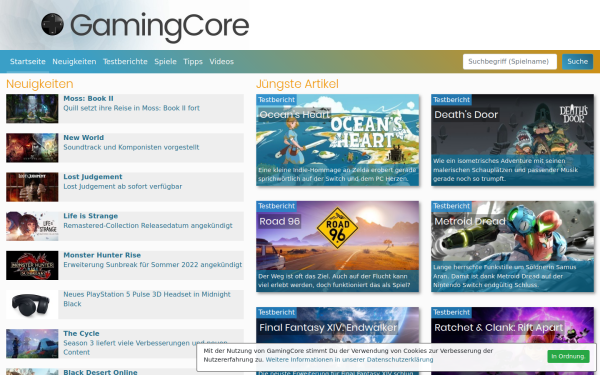Image resolution: width=600 pixels, height=375 pixels.
Task: Click the Neuigkeiten section heading
Action: (x=40, y=84)
